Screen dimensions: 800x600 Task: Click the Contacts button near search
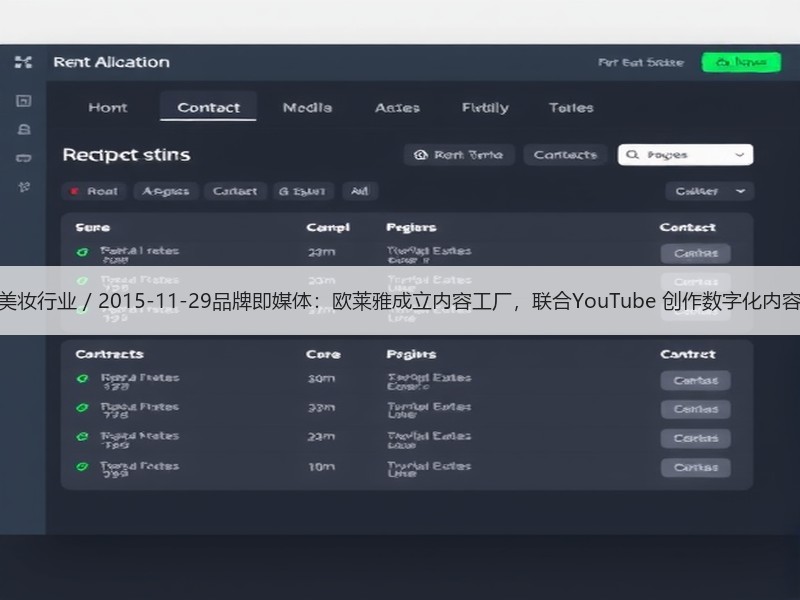click(565, 155)
